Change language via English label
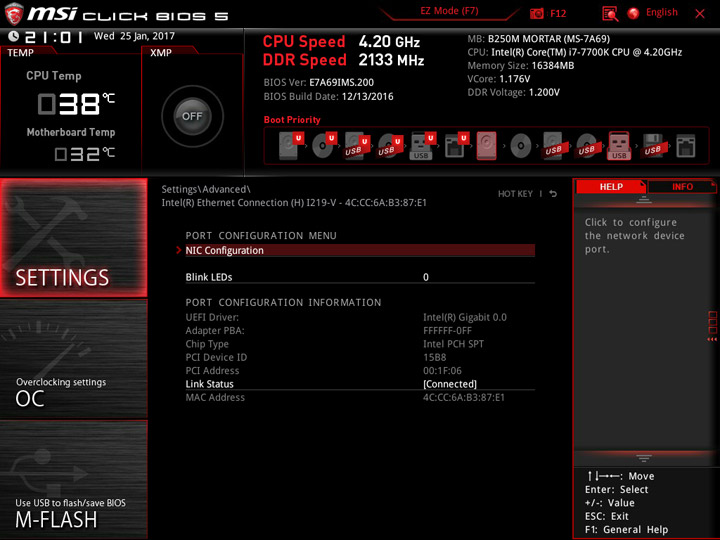Image resolution: width=720 pixels, height=540 pixels. tap(662, 12)
